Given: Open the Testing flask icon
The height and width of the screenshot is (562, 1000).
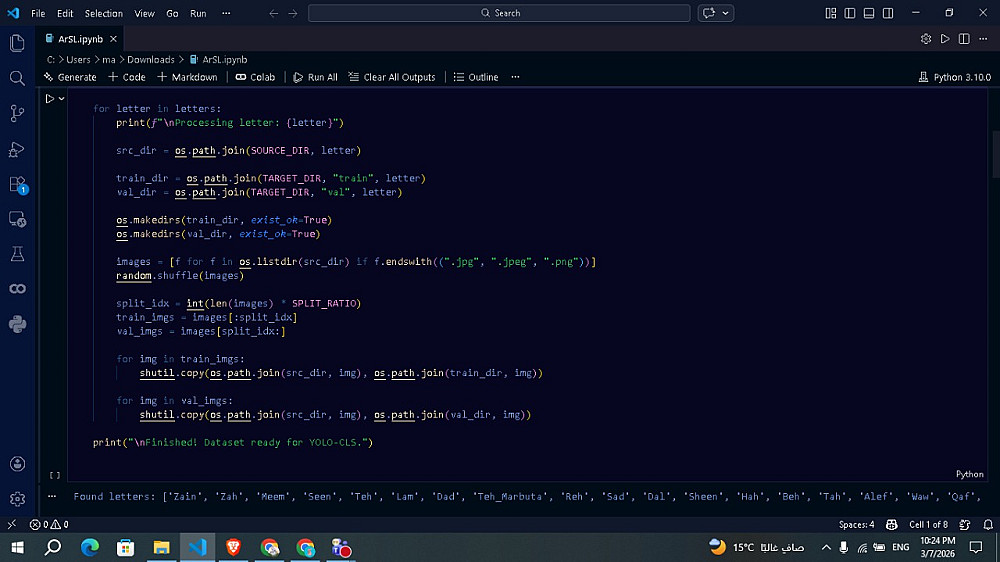Looking at the screenshot, I should (x=17, y=254).
